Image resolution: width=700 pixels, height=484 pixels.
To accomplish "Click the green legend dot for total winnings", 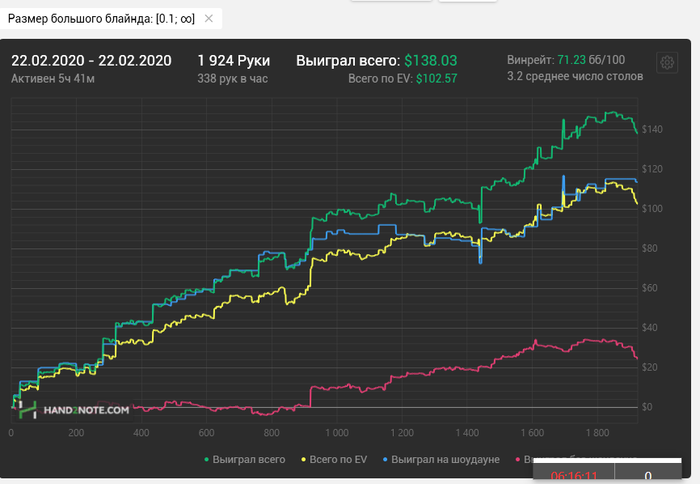I will 206,459.
